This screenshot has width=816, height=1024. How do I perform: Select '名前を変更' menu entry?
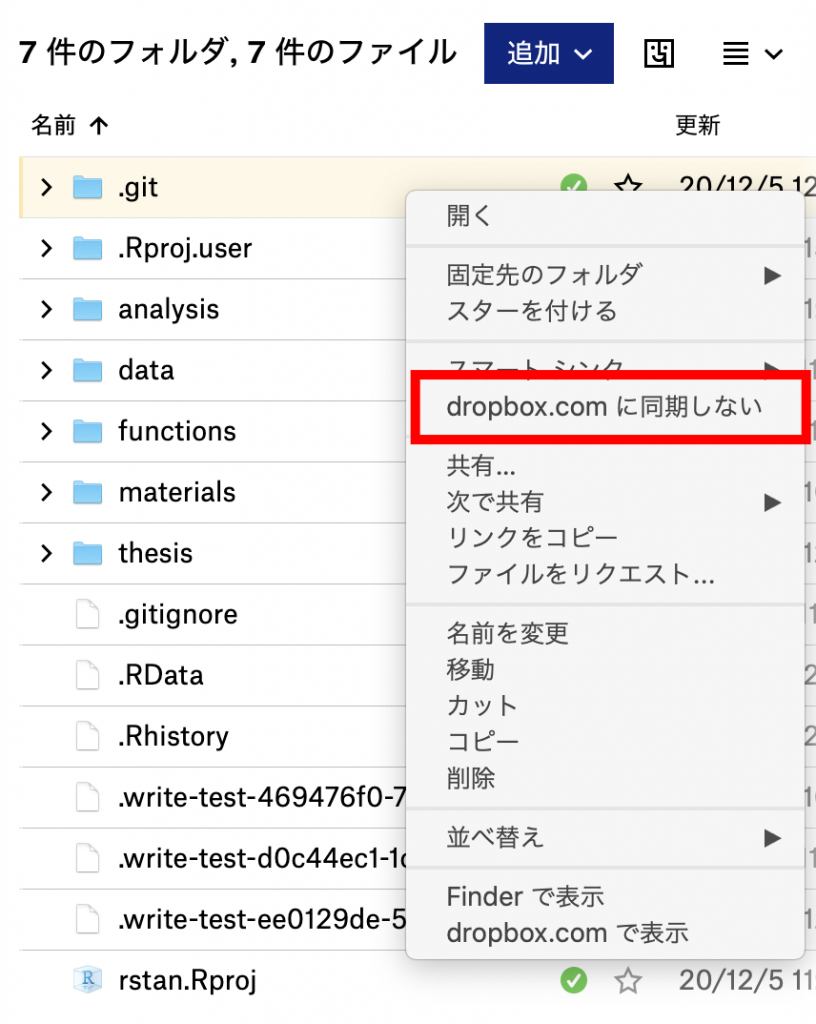[507, 633]
